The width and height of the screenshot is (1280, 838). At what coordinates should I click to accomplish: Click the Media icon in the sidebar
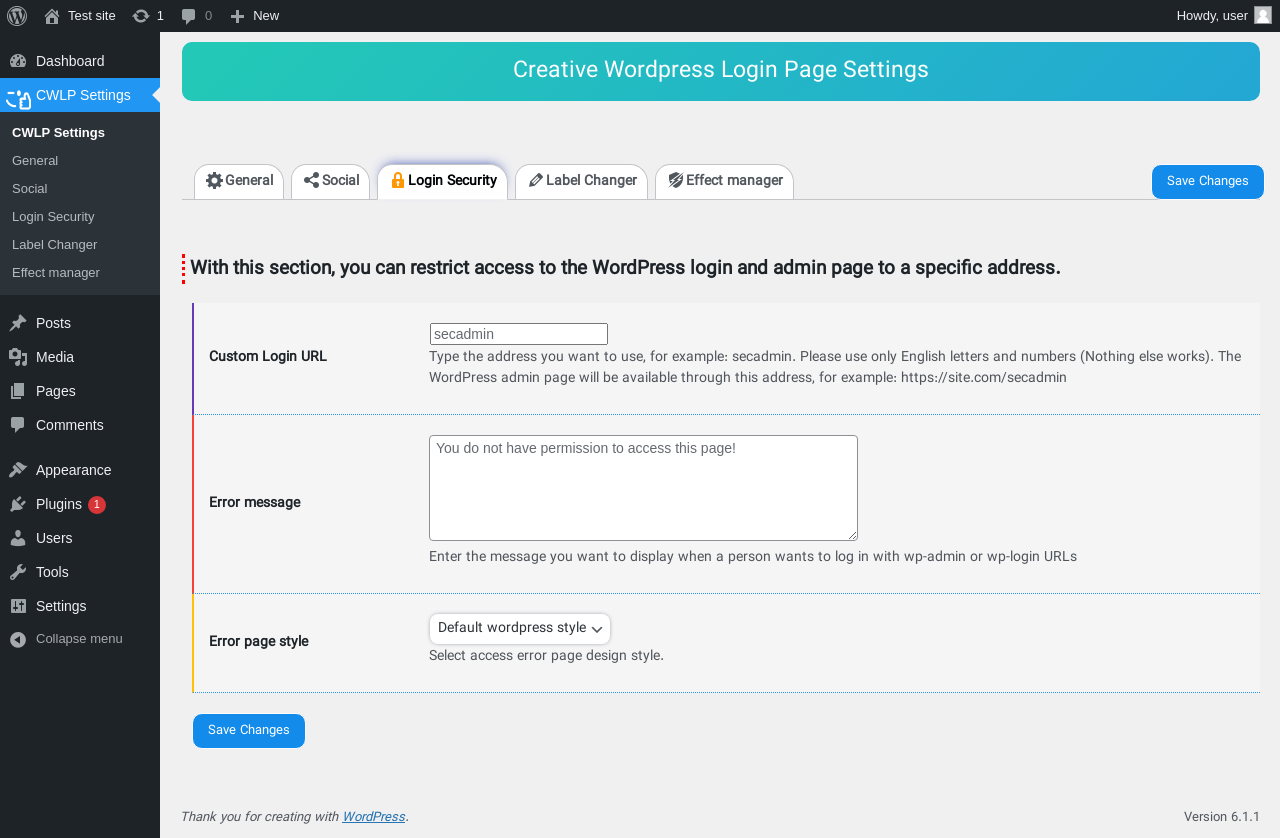click(18, 357)
